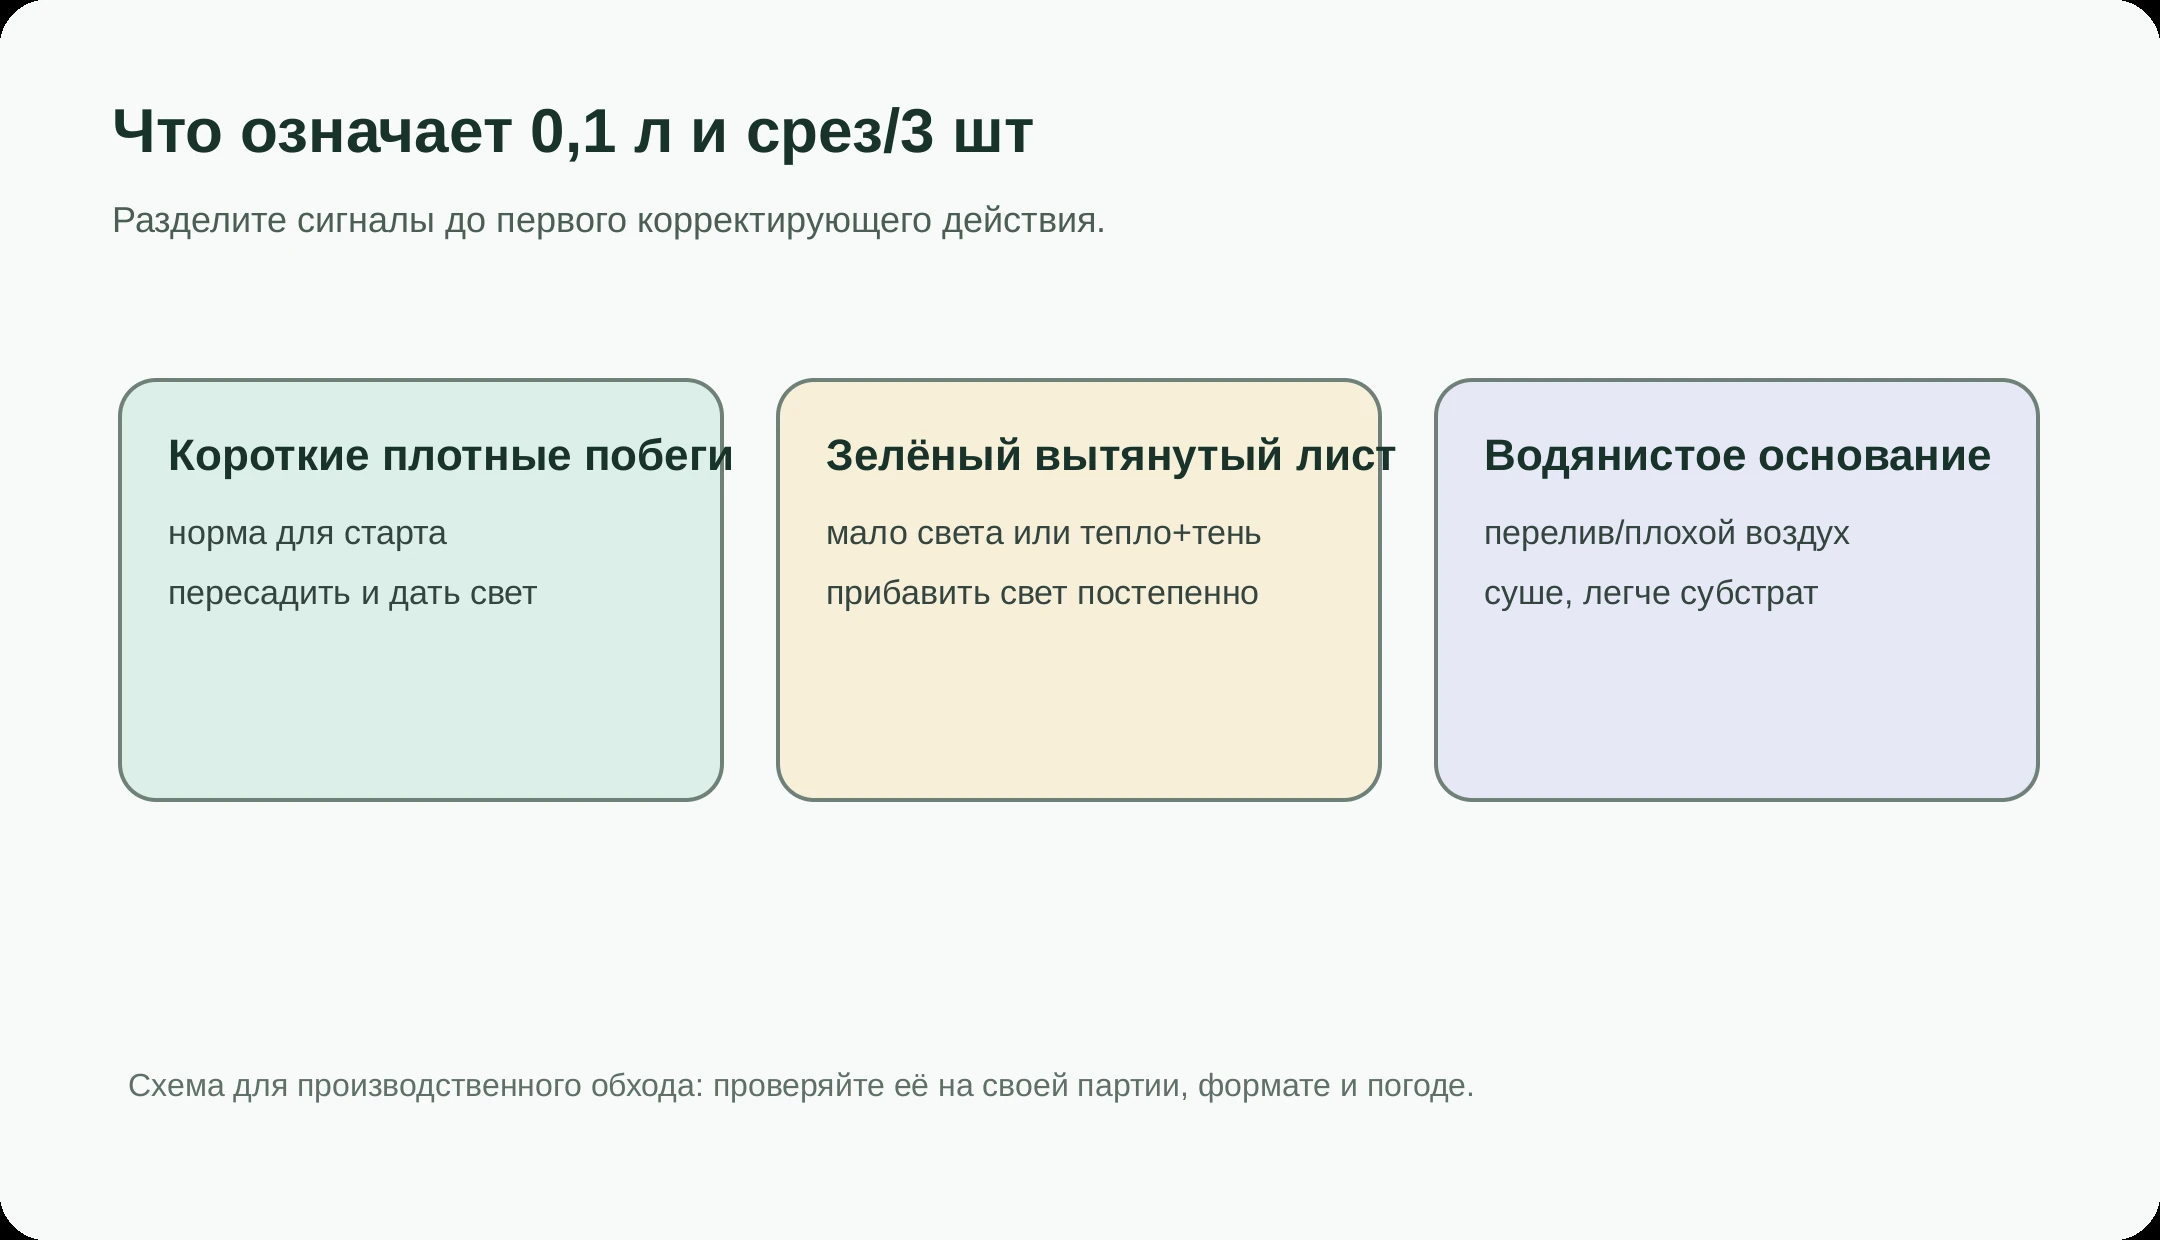This screenshot has width=2160, height=1240.
Task: Click the line "норма для старта"
Action: click(307, 533)
